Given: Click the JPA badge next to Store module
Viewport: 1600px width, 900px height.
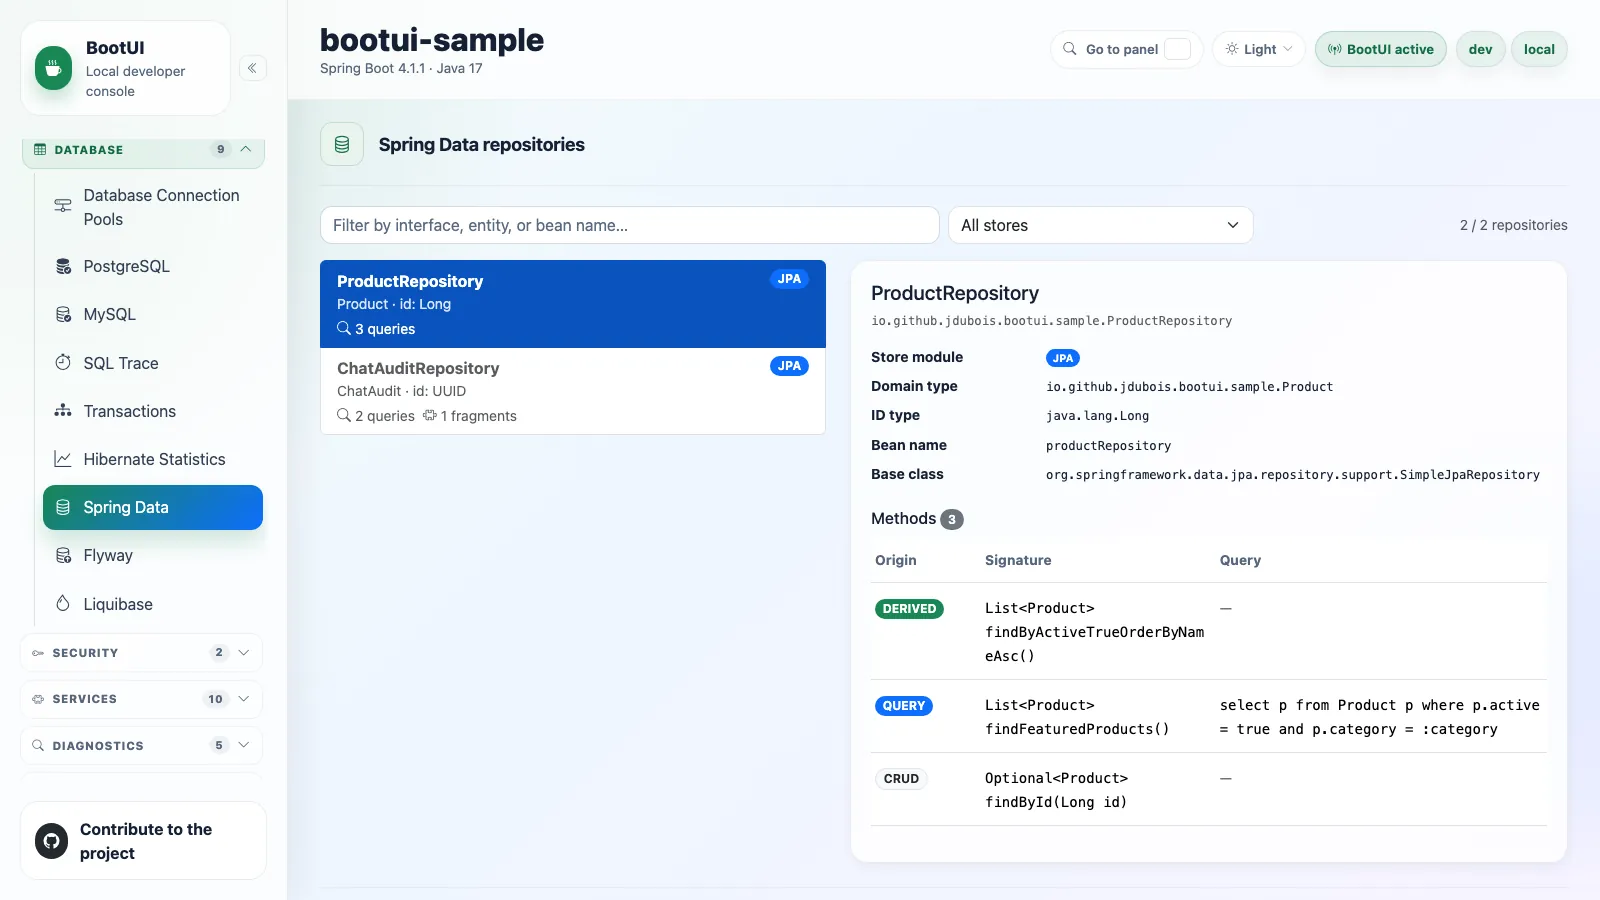Looking at the screenshot, I should tap(1063, 358).
